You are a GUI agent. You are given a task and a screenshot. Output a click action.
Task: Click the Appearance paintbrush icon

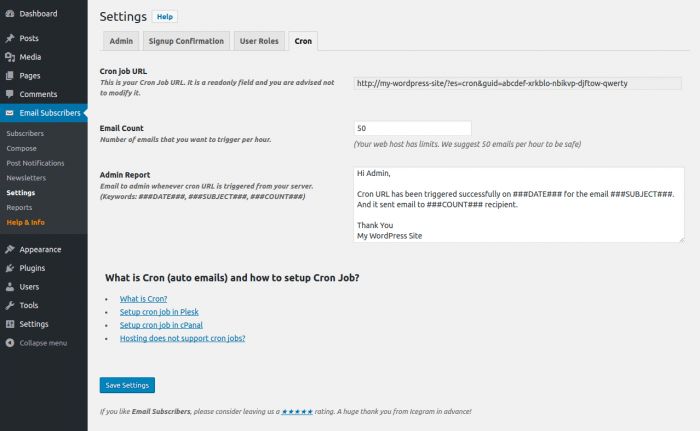point(10,249)
